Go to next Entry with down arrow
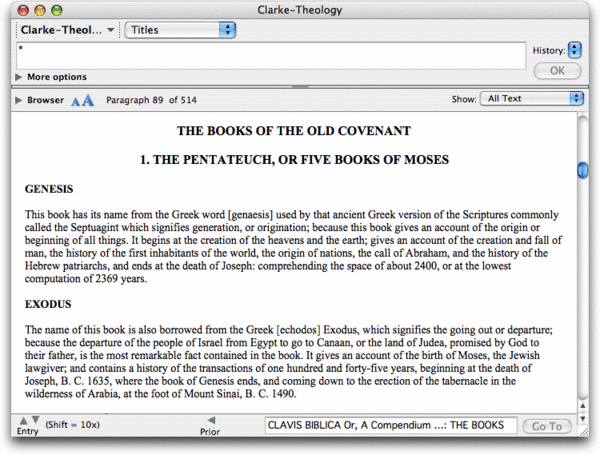The width and height of the screenshot is (600, 455). (x=35, y=420)
